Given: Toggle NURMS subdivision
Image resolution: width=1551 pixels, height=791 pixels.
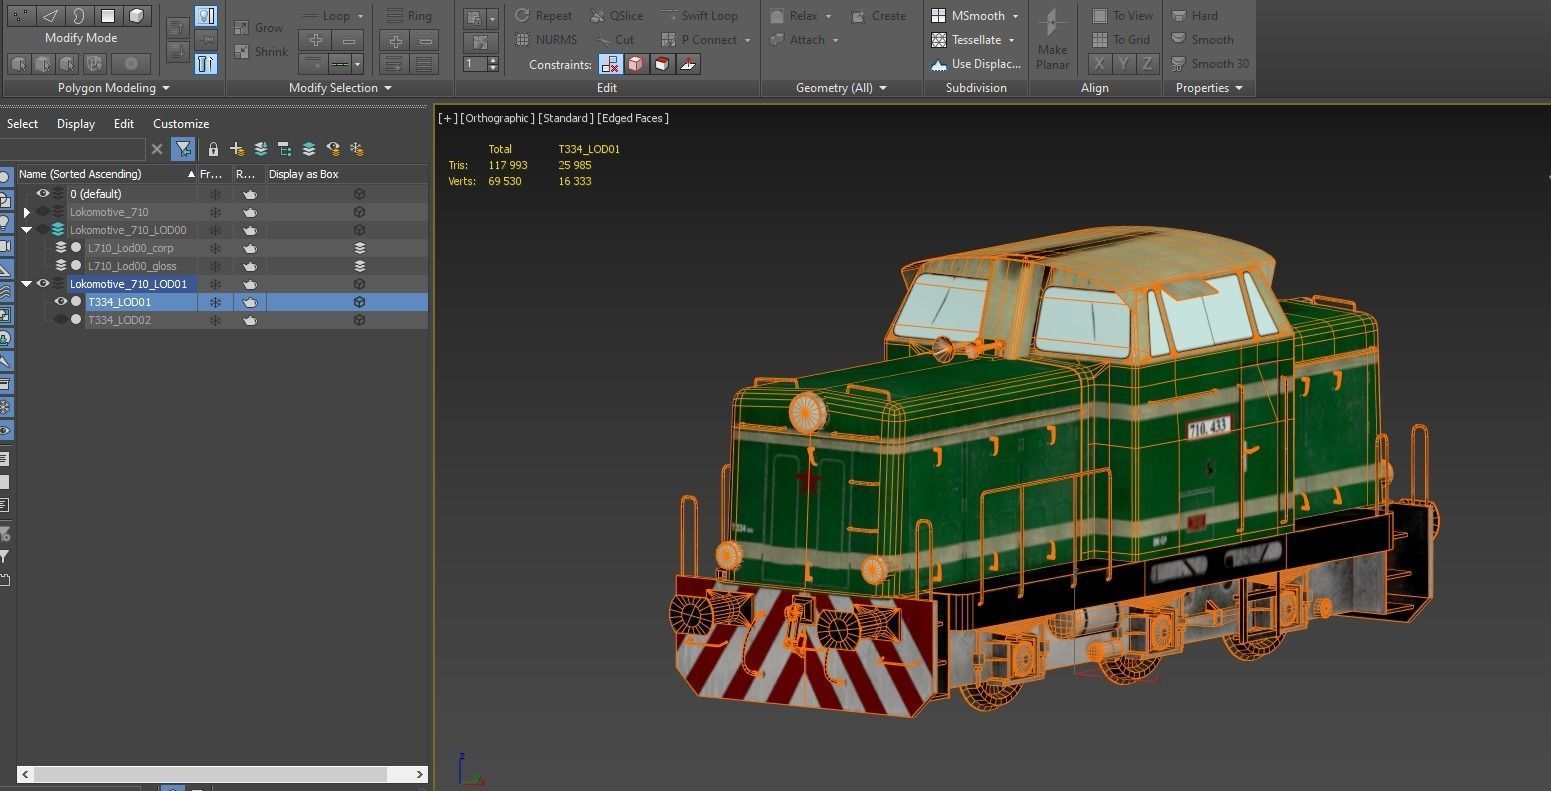Looking at the screenshot, I should click(546, 40).
